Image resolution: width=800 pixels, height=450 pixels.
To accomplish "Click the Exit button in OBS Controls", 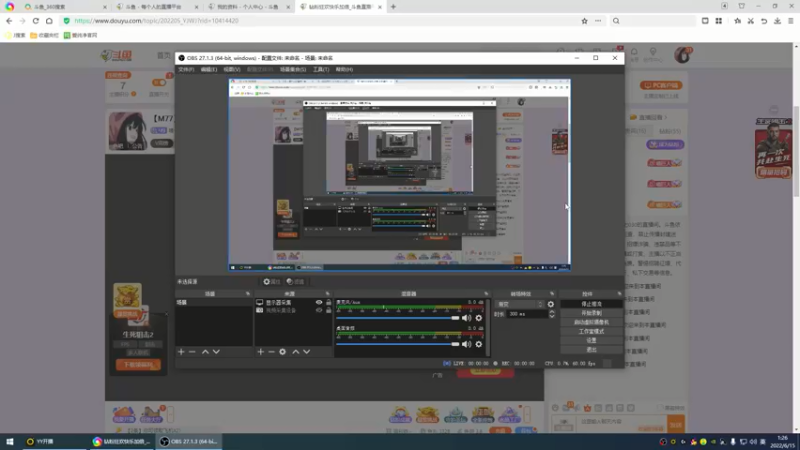I will coord(591,349).
